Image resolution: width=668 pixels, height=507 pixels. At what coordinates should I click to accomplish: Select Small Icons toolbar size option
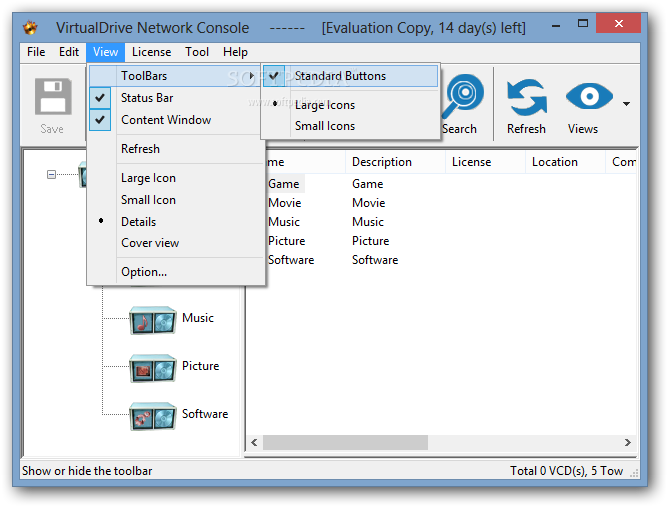351,126
